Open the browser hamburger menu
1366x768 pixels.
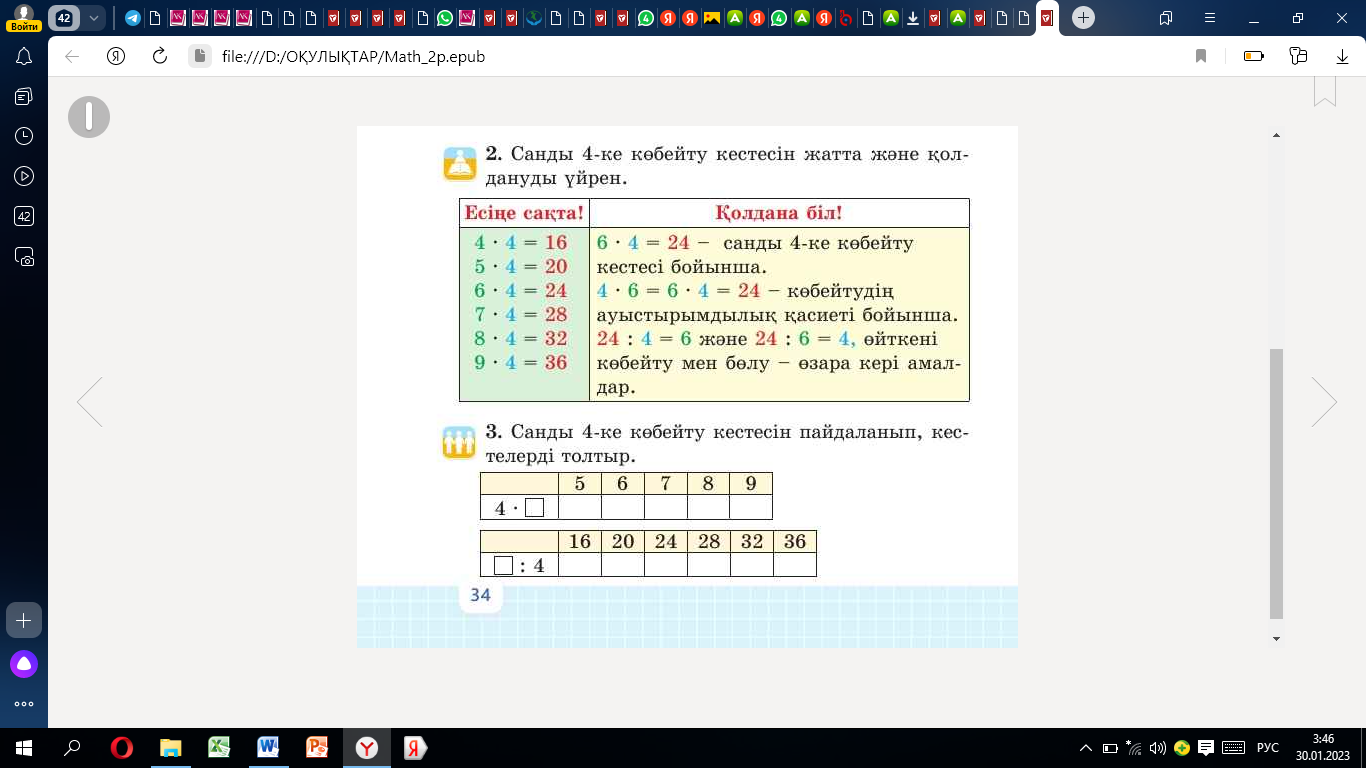click(1210, 18)
